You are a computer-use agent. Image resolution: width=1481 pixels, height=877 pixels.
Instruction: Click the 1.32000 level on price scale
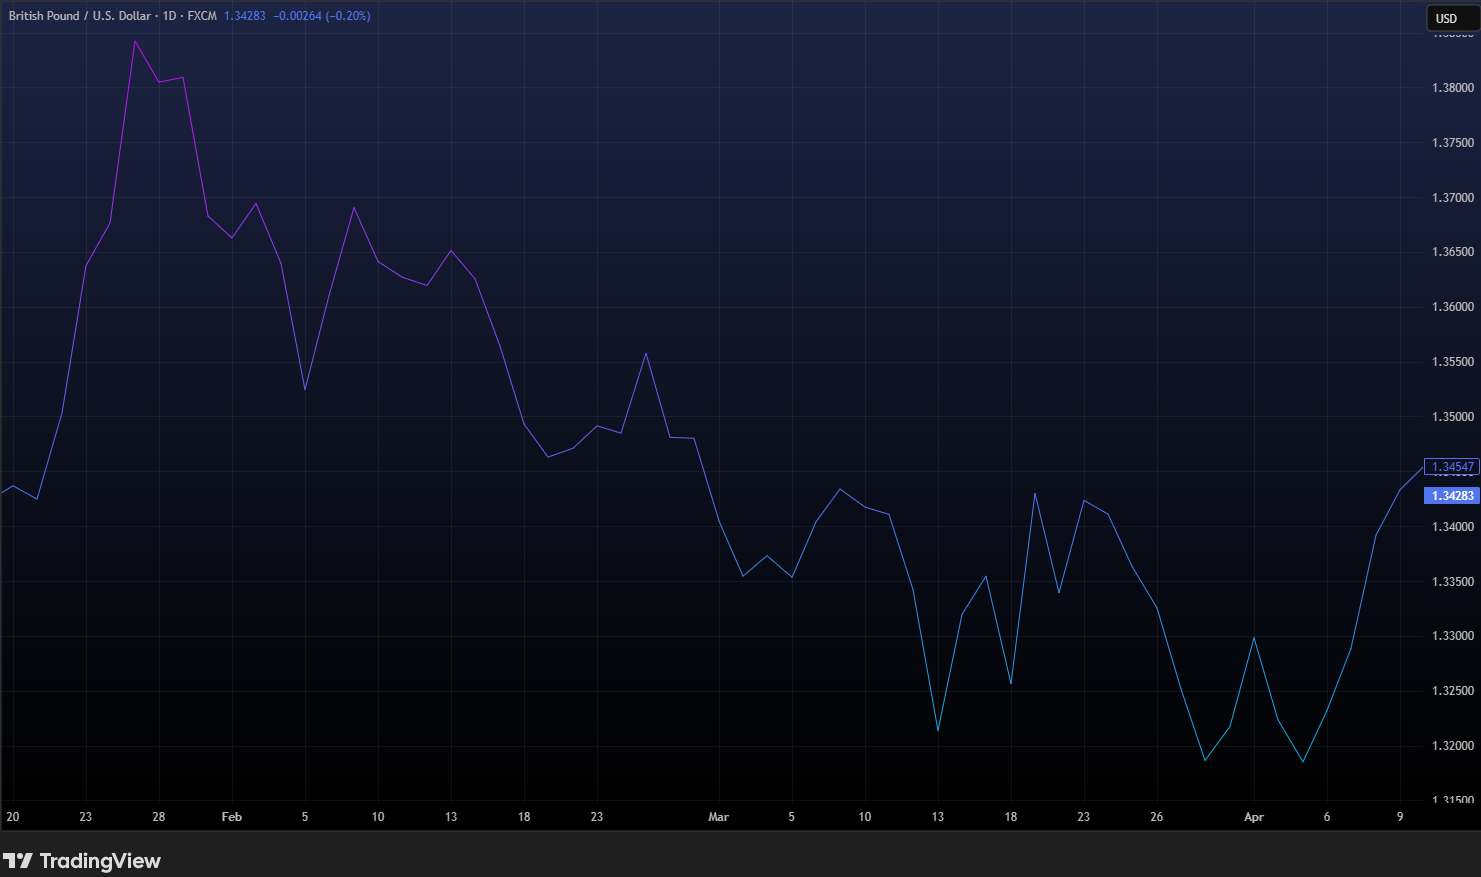(x=1452, y=746)
